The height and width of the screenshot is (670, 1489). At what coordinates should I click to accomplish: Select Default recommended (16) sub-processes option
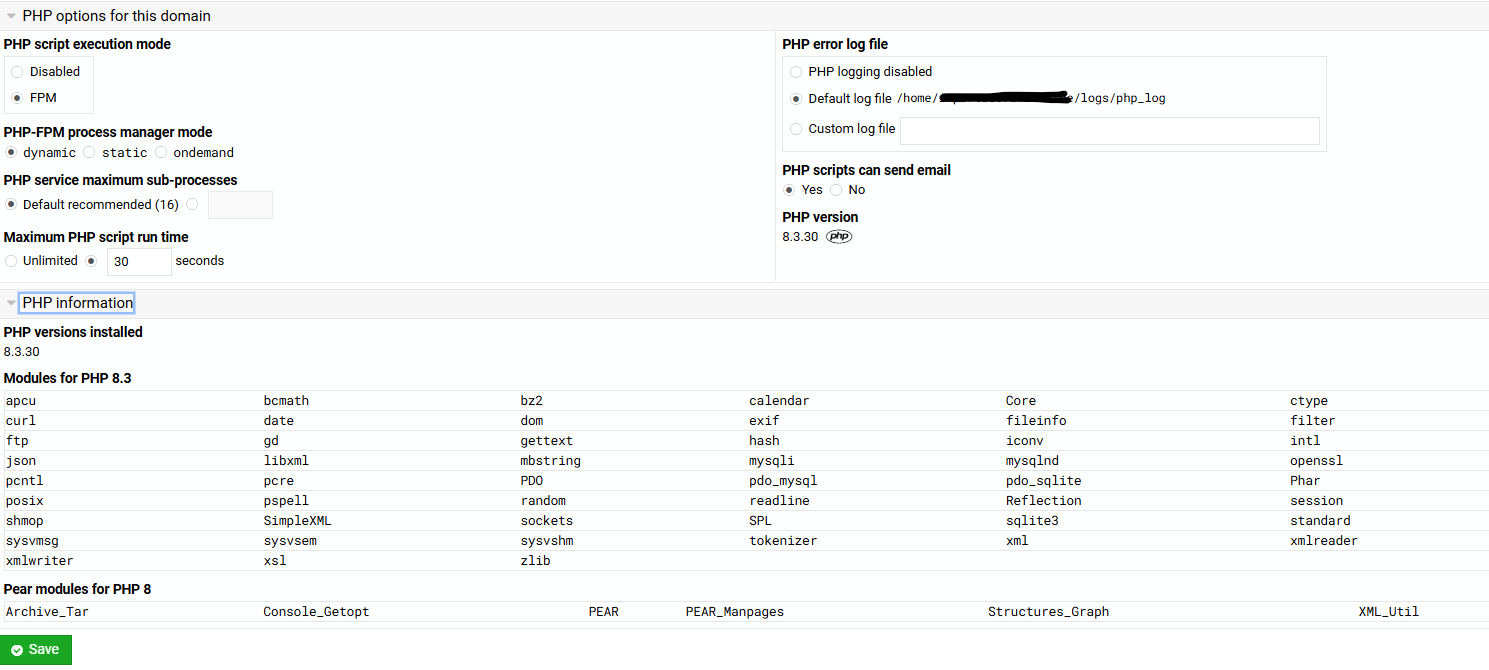click(x=11, y=205)
